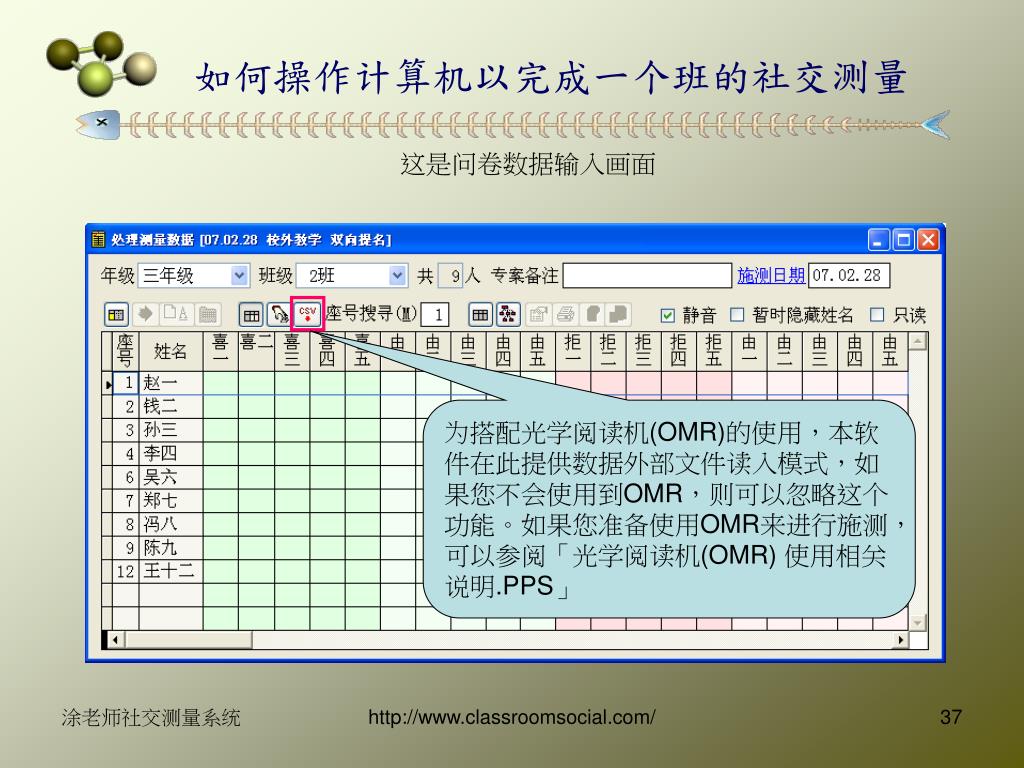Maximize the 处理测量数据 window

904,240
